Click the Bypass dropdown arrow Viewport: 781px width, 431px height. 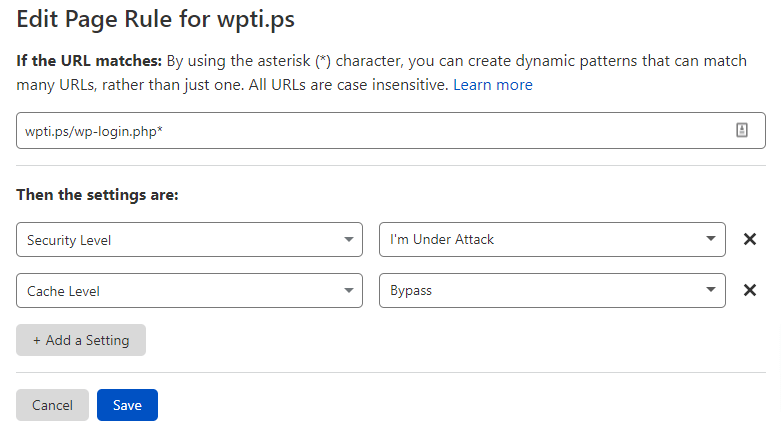point(711,289)
